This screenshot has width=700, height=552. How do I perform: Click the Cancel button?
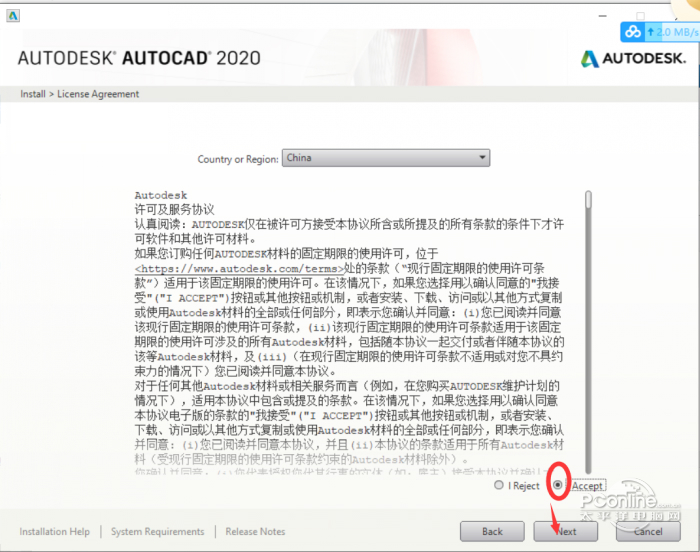[648, 531]
